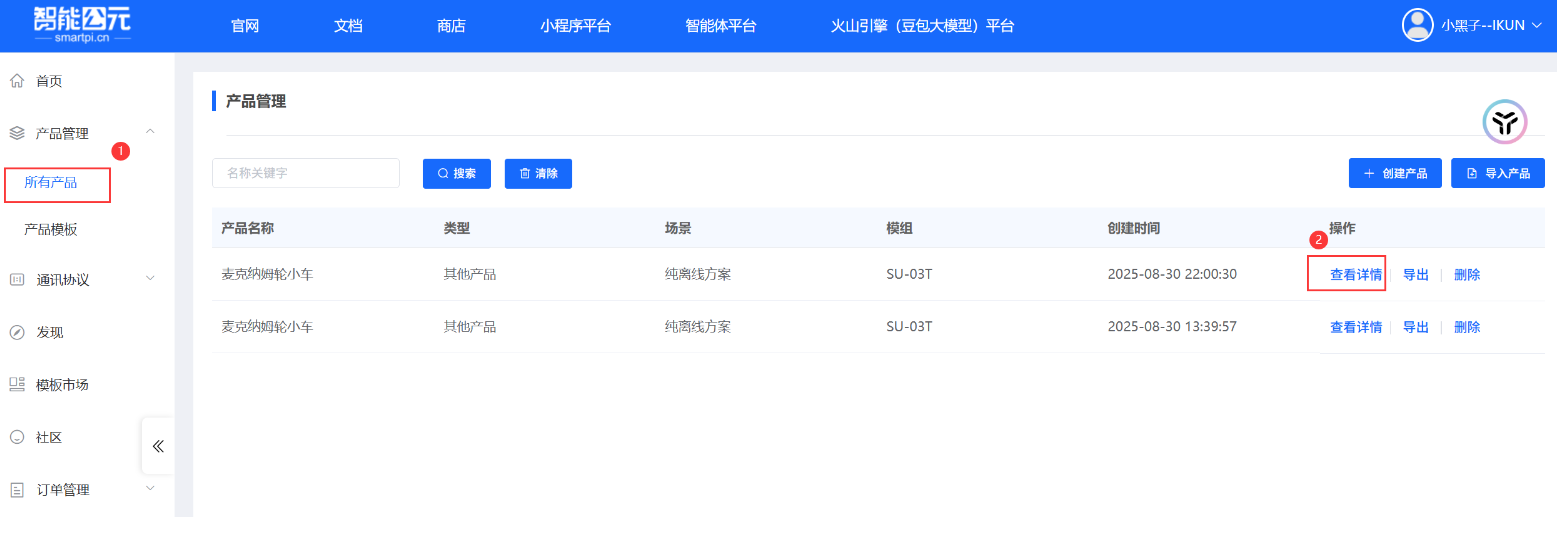The width and height of the screenshot is (1557, 545).
Task: View details of product created 13:39:57
Action: point(1356,327)
